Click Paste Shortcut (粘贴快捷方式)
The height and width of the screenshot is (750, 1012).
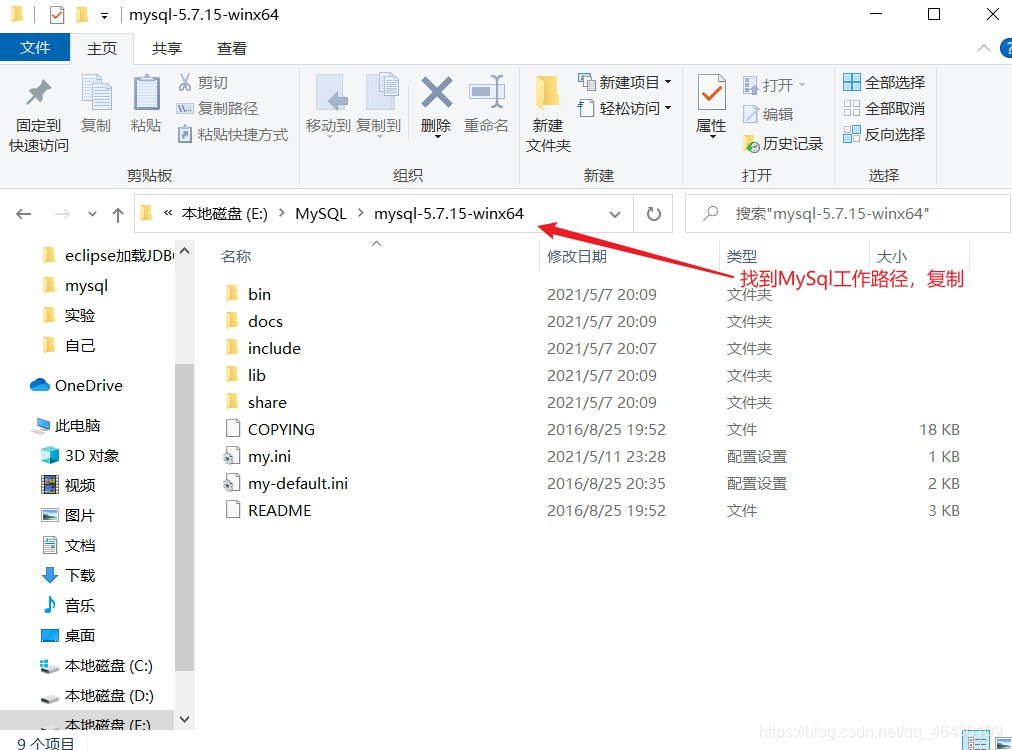pos(232,134)
